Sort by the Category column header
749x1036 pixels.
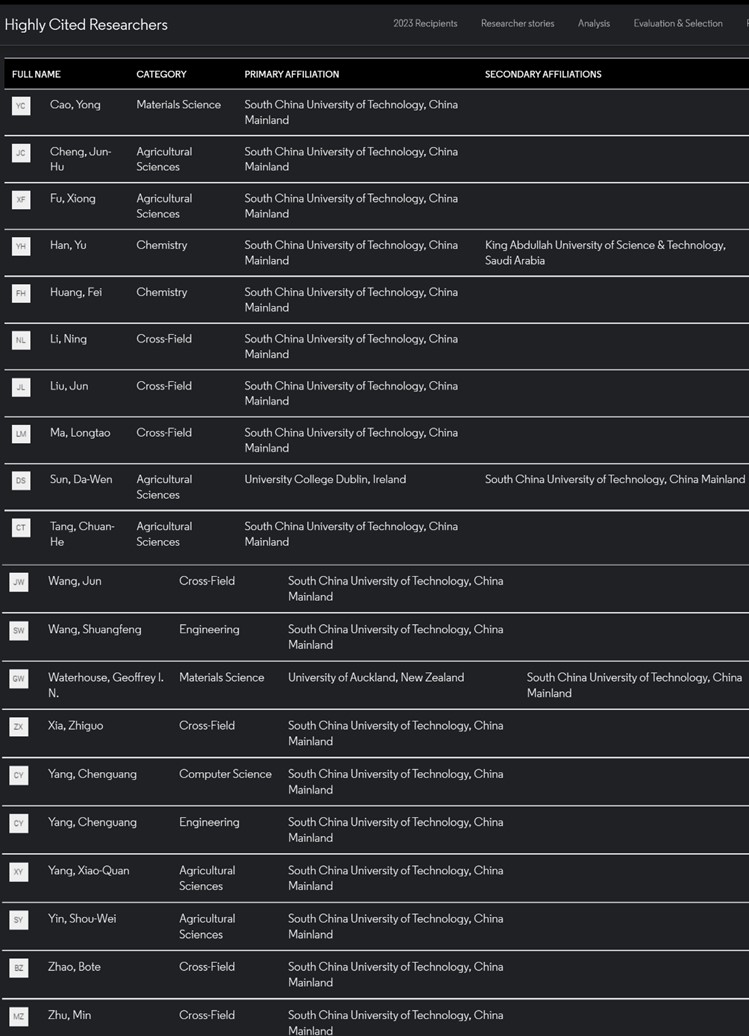tap(161, 74)
